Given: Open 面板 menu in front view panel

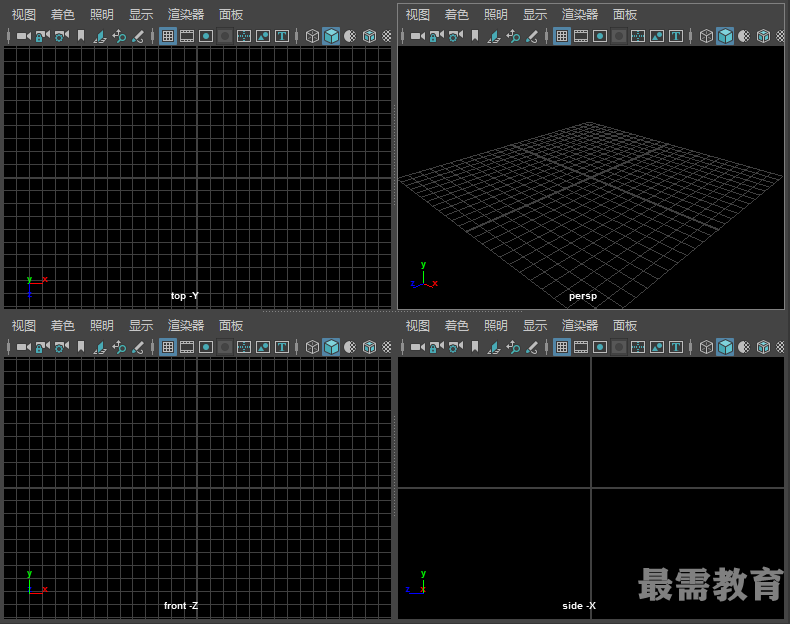Looking at the screenshot, I should click(x=231, y=325).
